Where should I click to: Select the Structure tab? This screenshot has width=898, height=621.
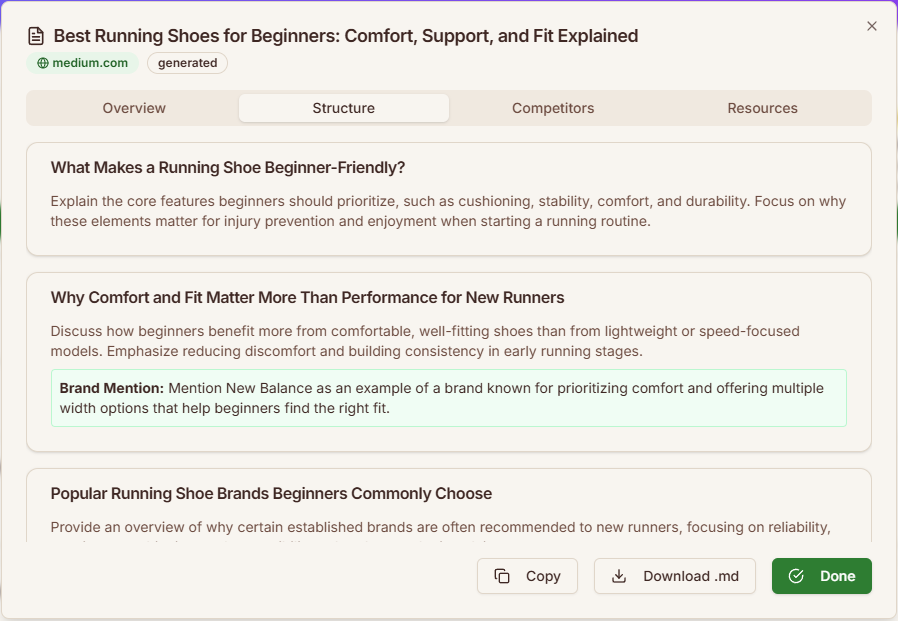[x=343, y=108]
